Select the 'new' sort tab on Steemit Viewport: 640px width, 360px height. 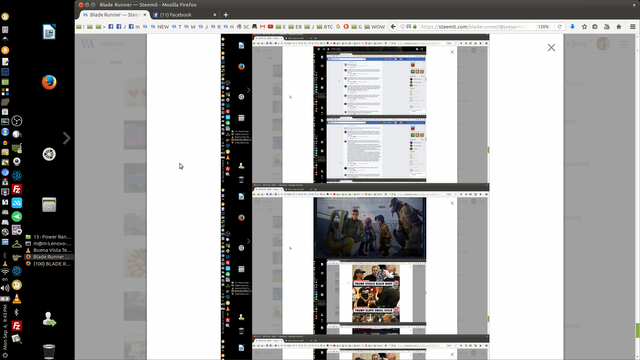click(x=116, y=62)
